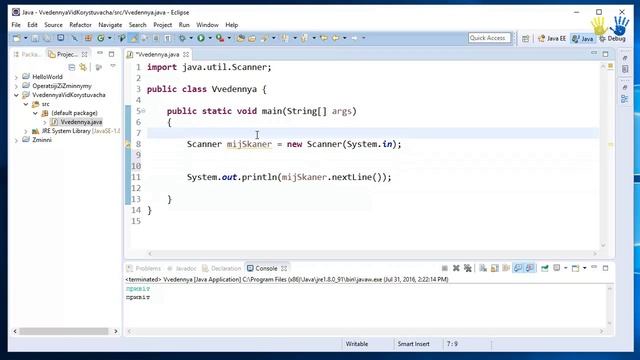The image size is (640, 360).
Task: Click the Previous Annotation toolbar icon
Action: pyautogui.click(x=304, y=38)
